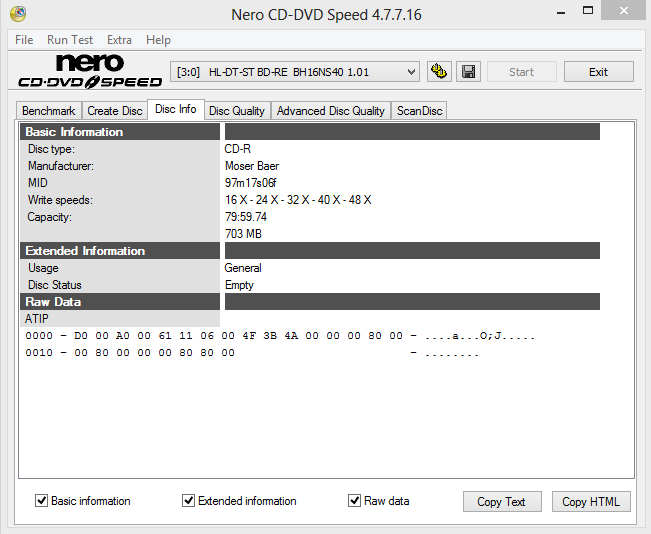Screen dimensions: 651x534
Task: Click the drive options wrench icon
Action: (439, 72)
